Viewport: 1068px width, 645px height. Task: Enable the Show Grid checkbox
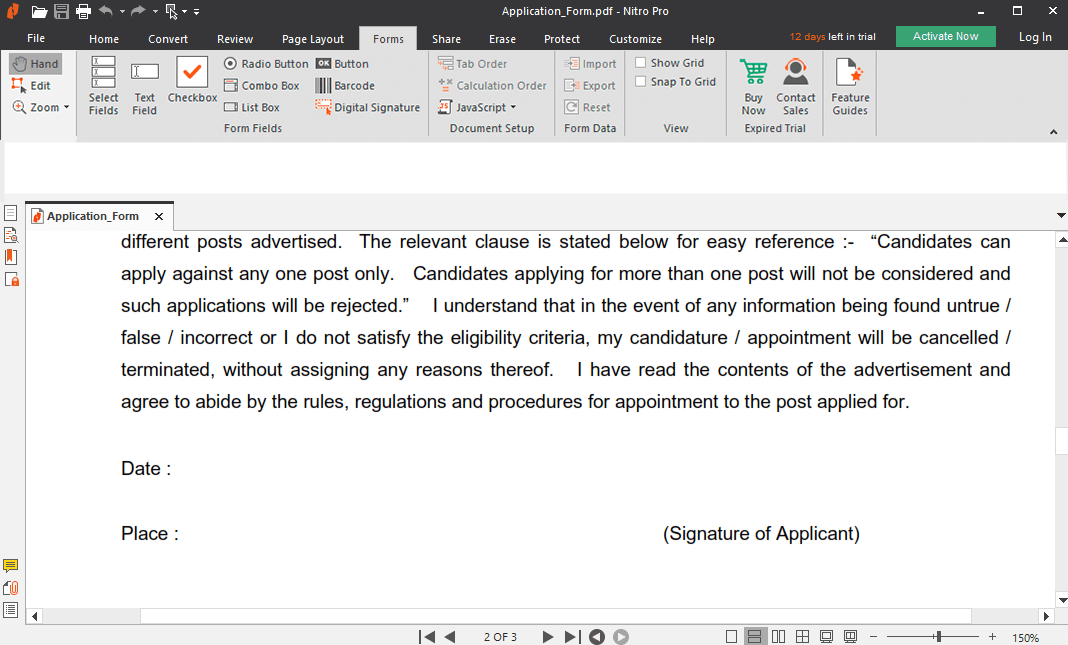(641, 63)
